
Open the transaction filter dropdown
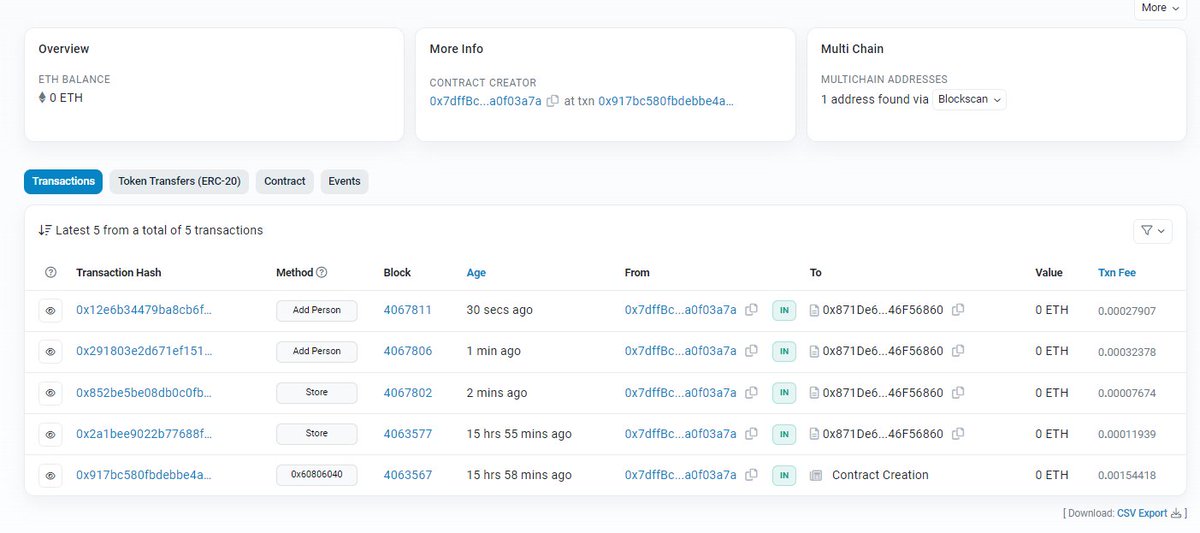coord(1152,231)
